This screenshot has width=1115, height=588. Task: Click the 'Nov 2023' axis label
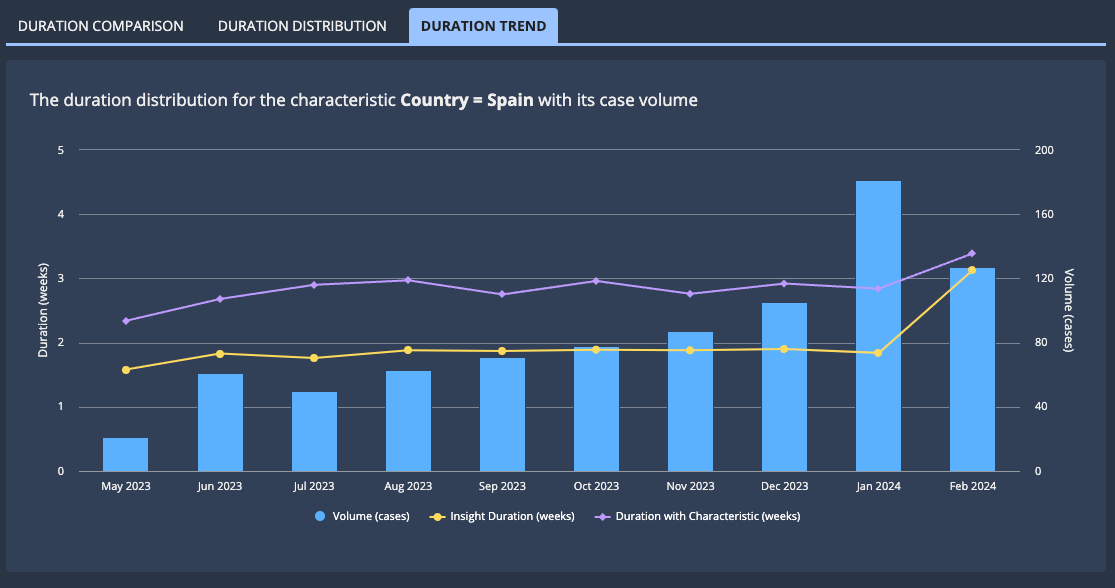tap(690, 486)
